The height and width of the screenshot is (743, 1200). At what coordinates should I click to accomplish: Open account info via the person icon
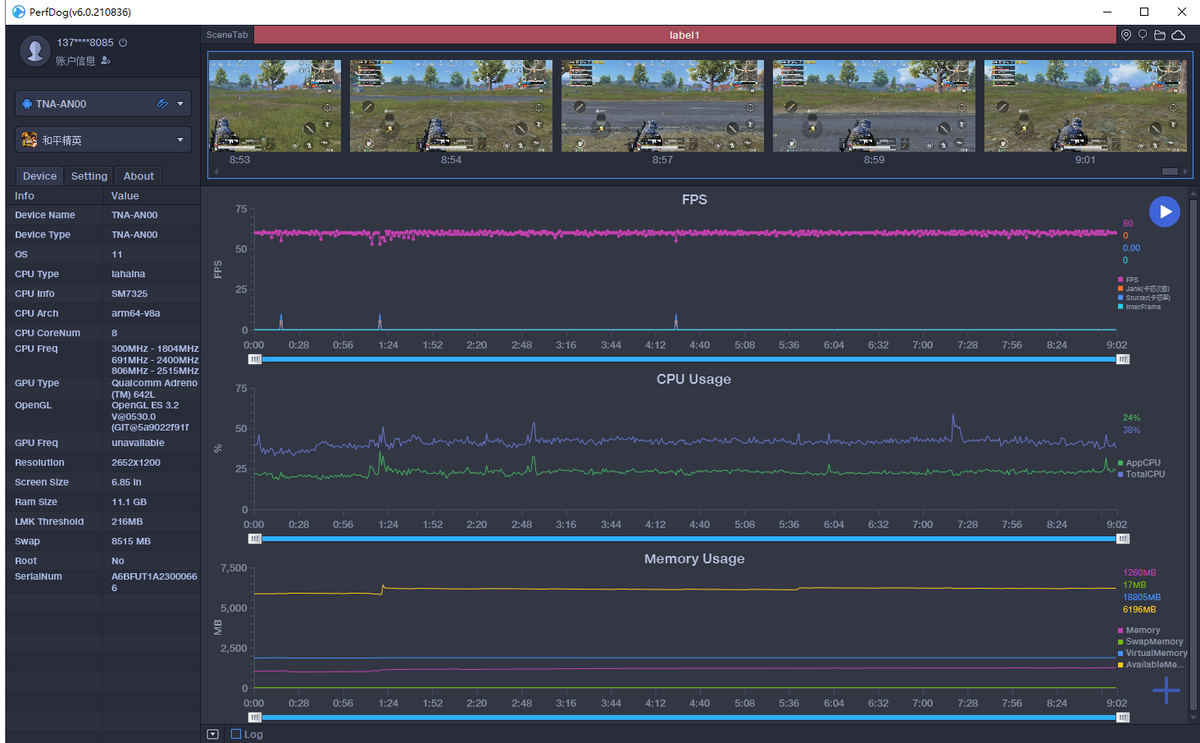(106, 61)
